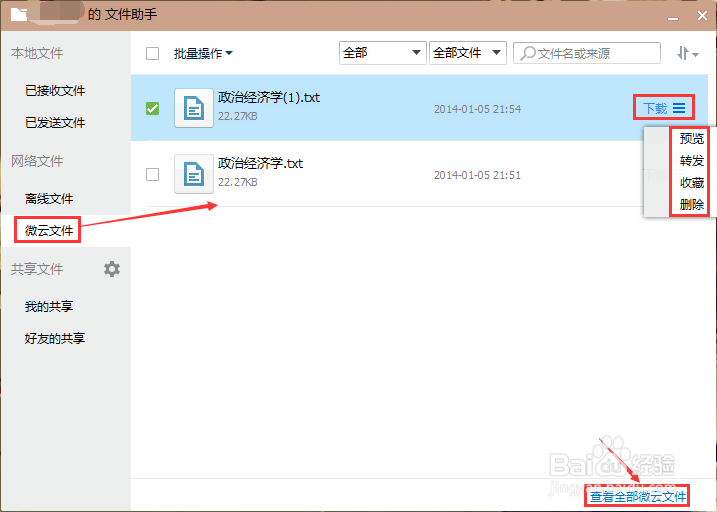Expand the 批量操作 dropdown

click(203, 53)
